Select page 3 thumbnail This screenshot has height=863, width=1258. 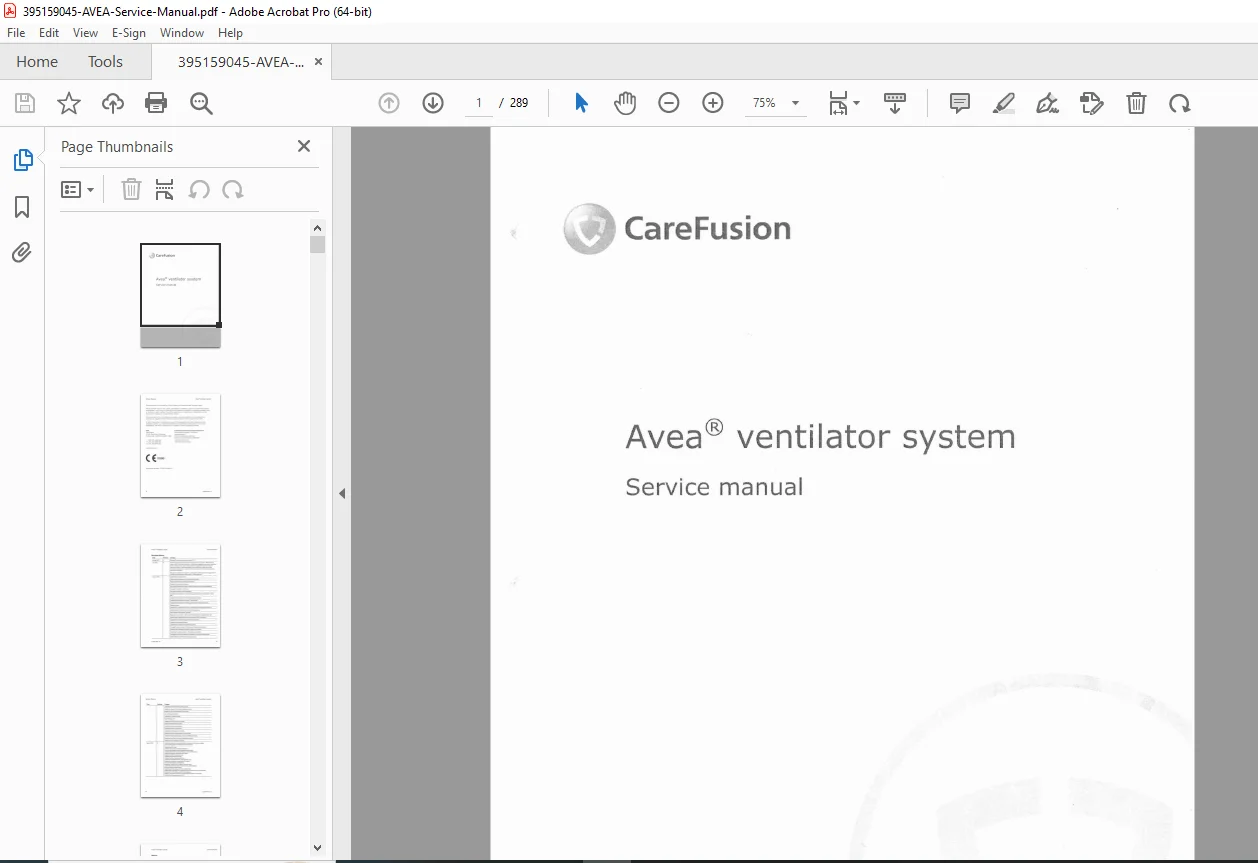[180, 596]
